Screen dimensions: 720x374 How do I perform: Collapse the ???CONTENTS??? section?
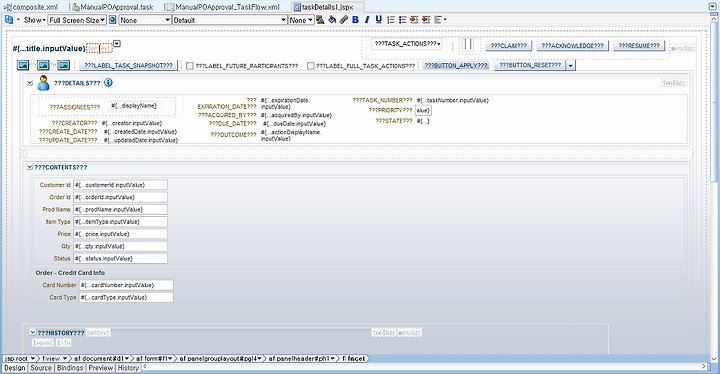click(30, 167)
